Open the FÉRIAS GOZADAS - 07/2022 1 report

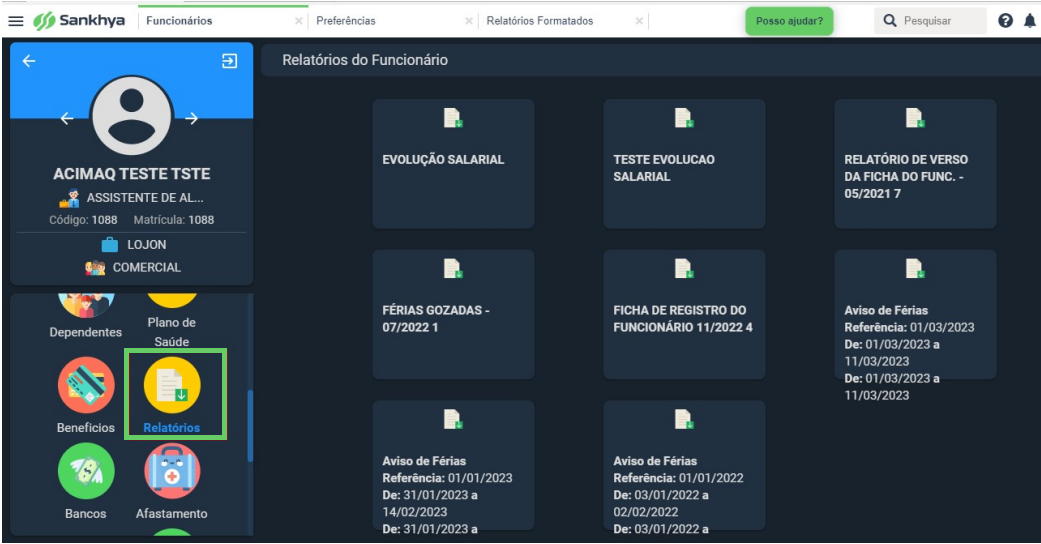pyautogui.click(x=453, y=315)
